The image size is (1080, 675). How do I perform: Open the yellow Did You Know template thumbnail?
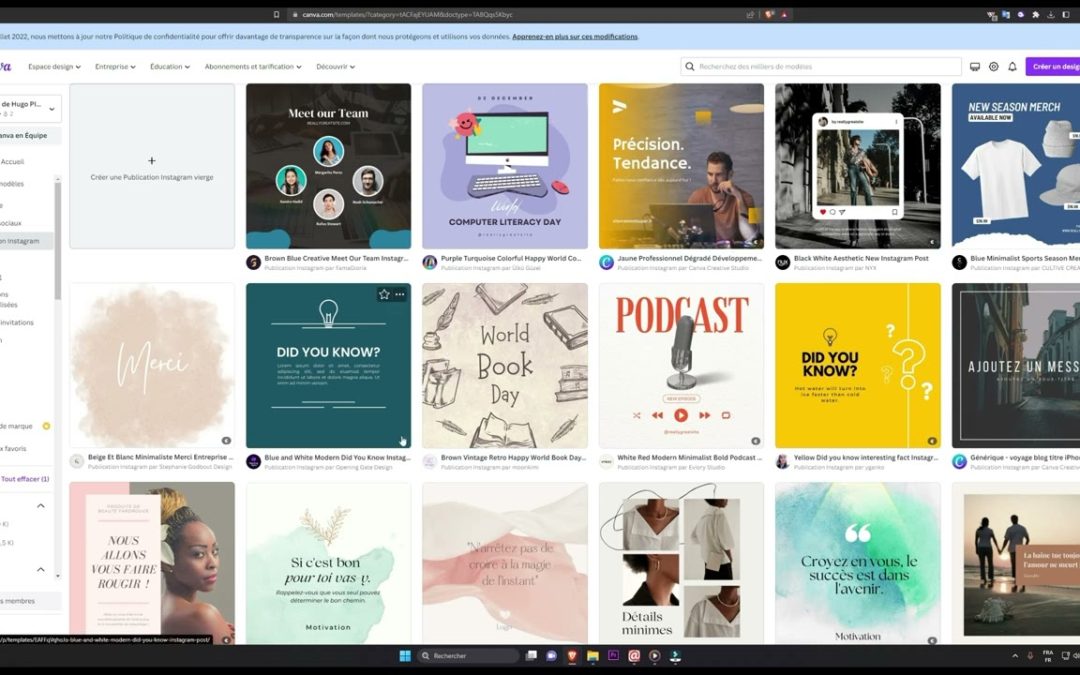tap(858, 366)
